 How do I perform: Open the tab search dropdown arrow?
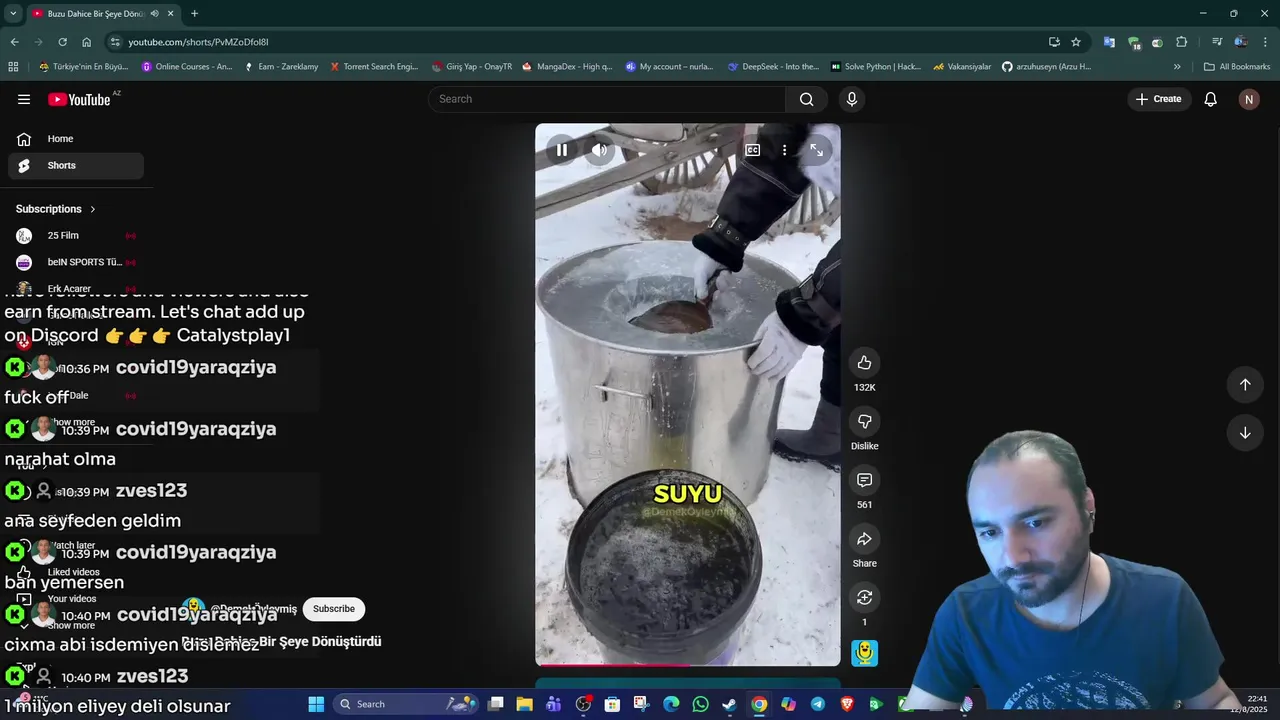coord(13,13)
